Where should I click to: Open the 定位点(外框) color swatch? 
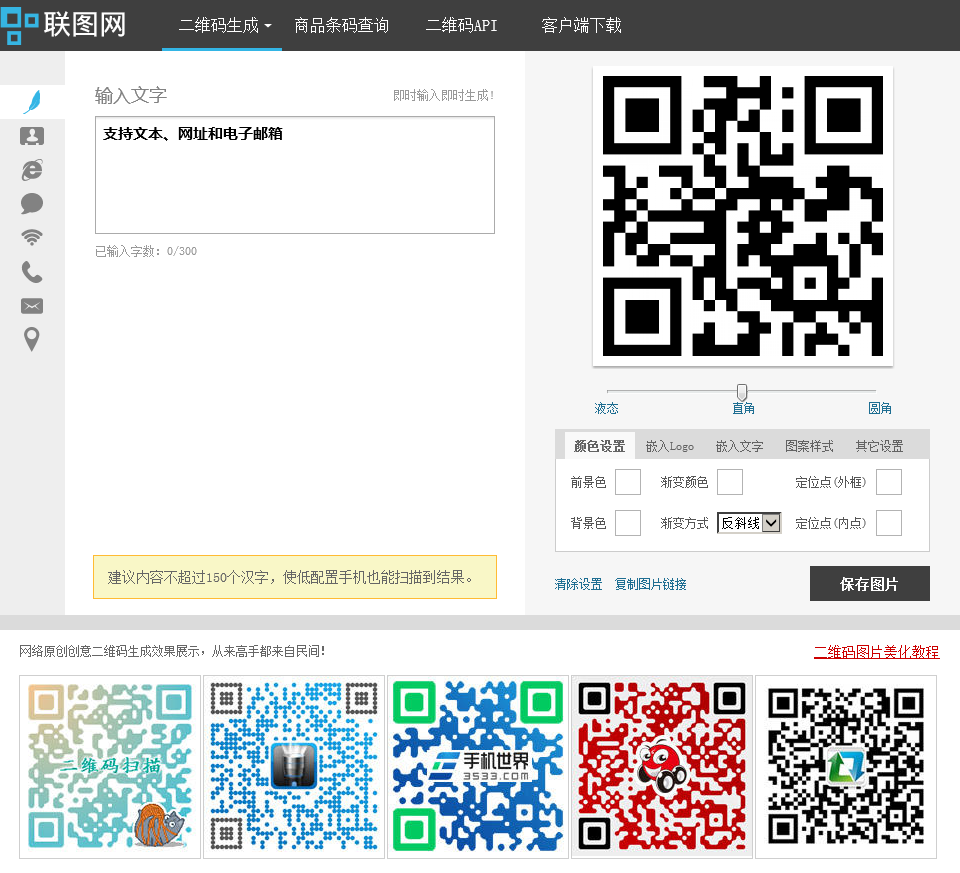click(x=889, y=482)
